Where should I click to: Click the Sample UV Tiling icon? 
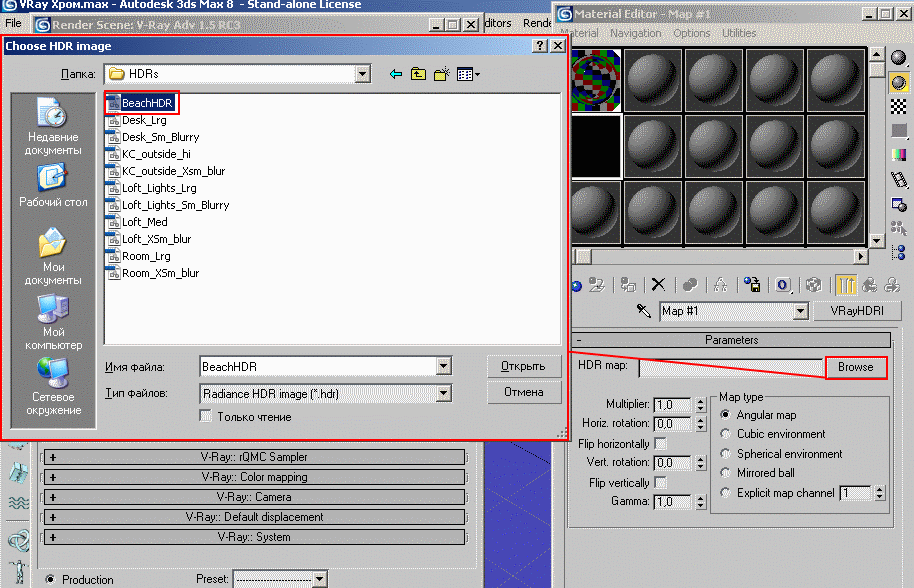click(x=899, y=131)
